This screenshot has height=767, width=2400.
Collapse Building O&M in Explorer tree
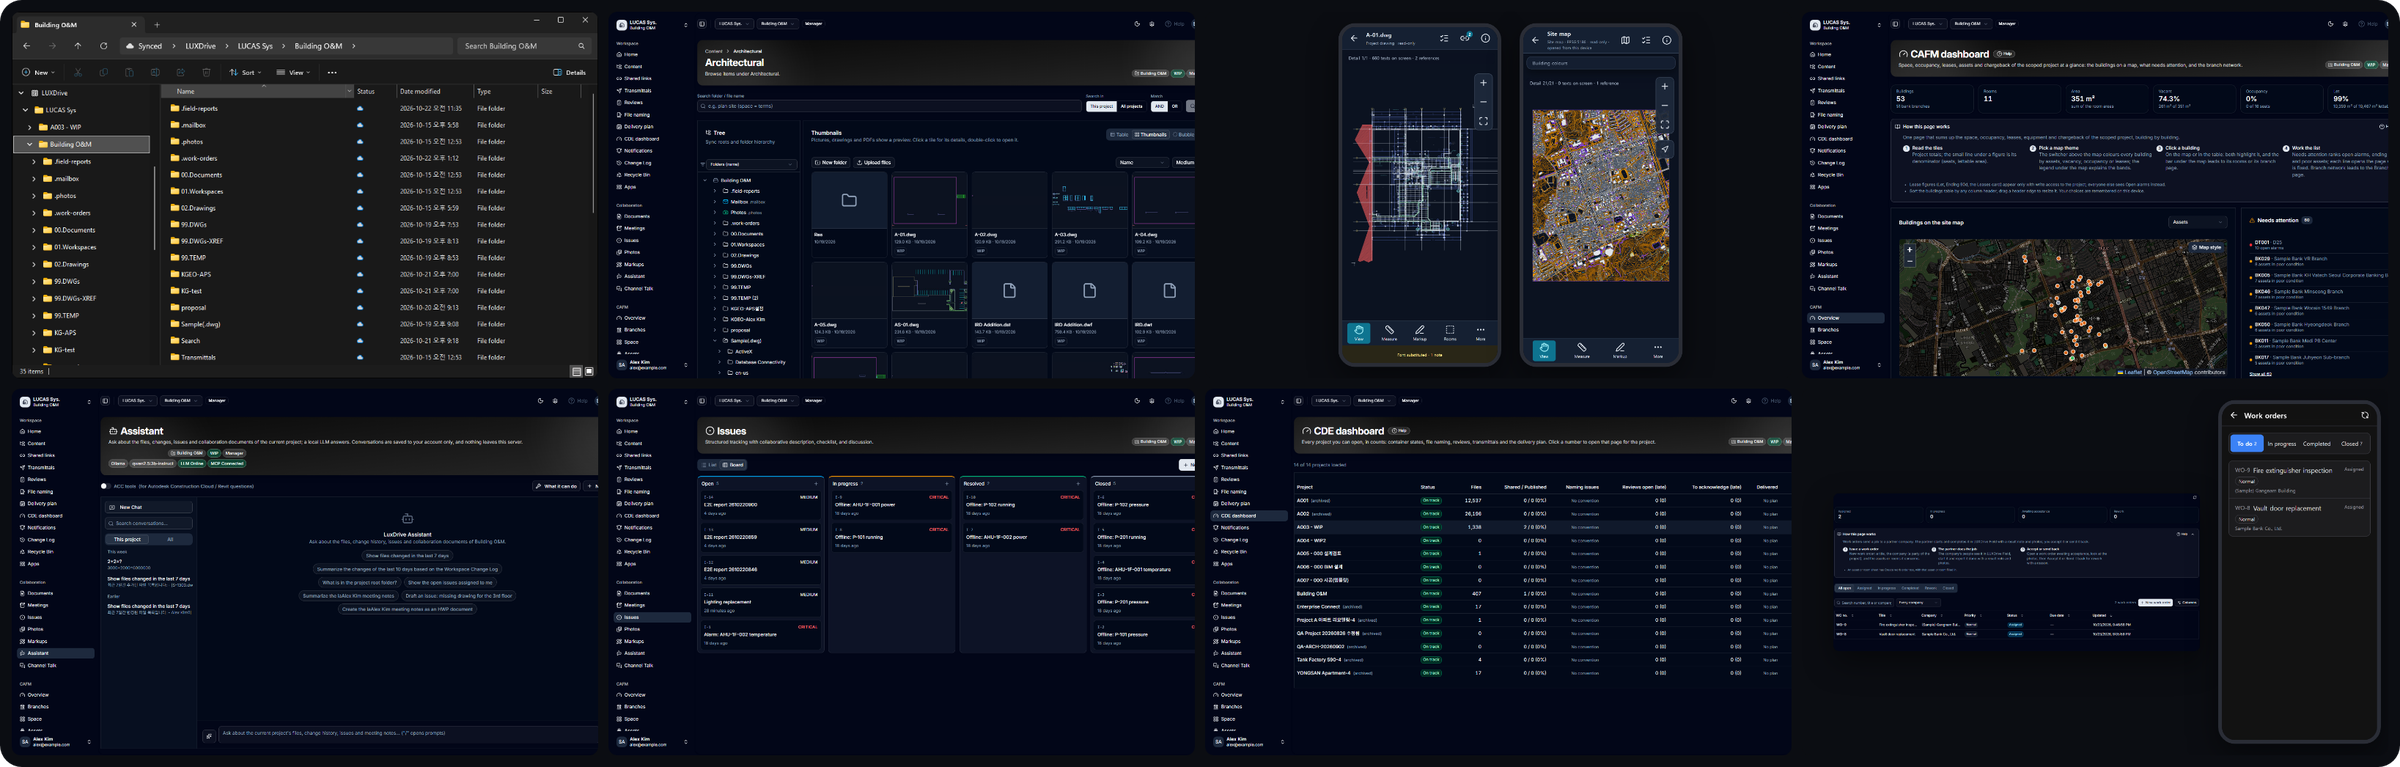pyautogui.click(x=30, y=144)
